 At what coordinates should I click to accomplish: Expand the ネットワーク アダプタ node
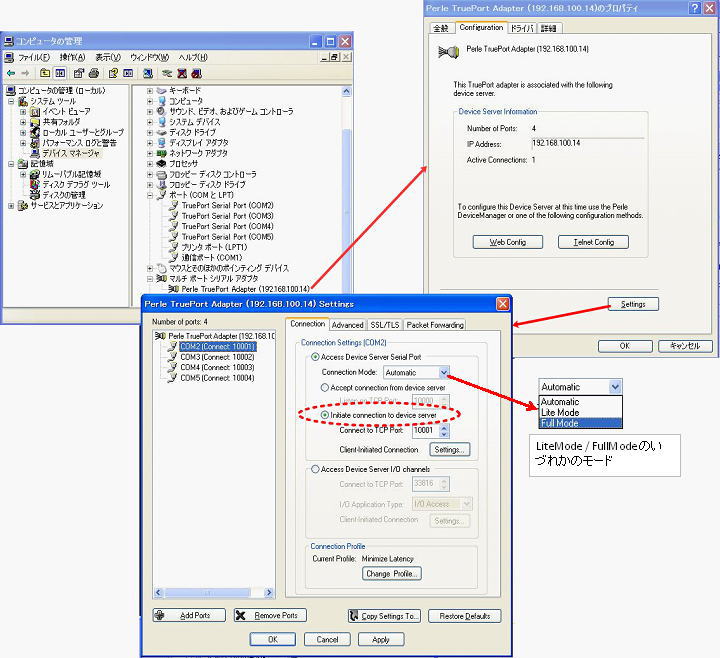pyautogui.click(x=150, y=153)
